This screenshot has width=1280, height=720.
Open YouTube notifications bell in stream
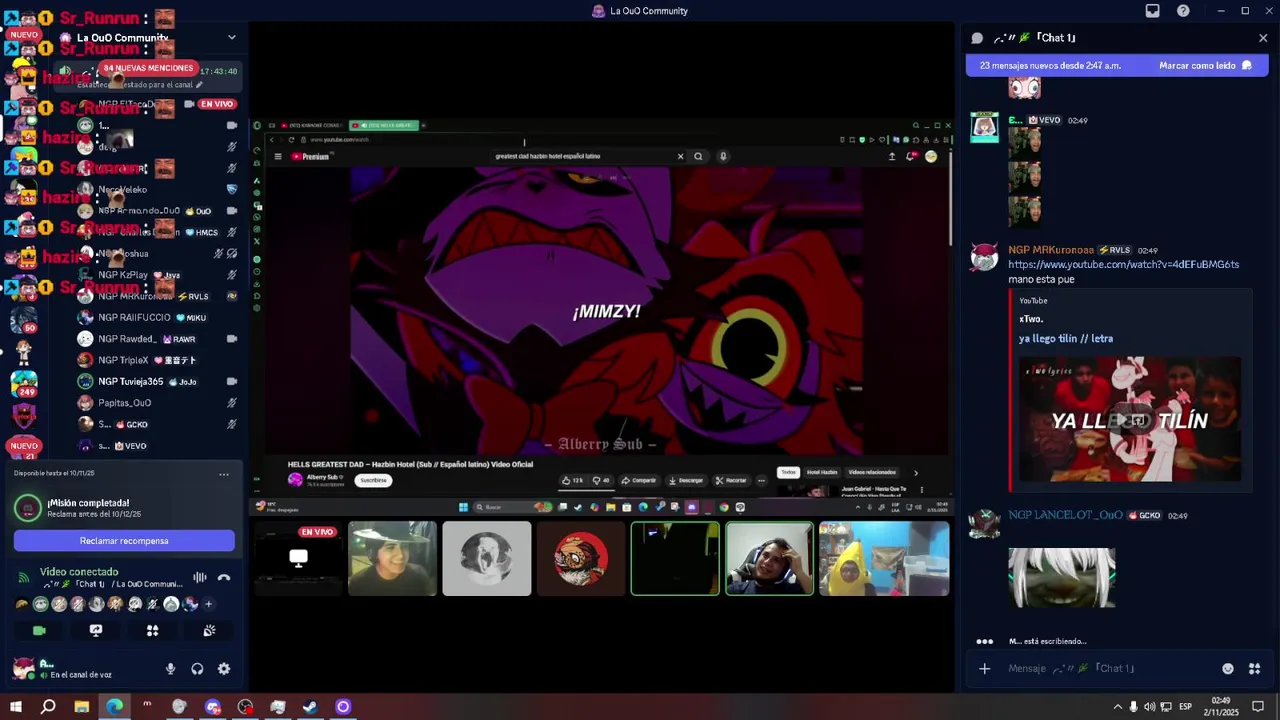point(910,156)
